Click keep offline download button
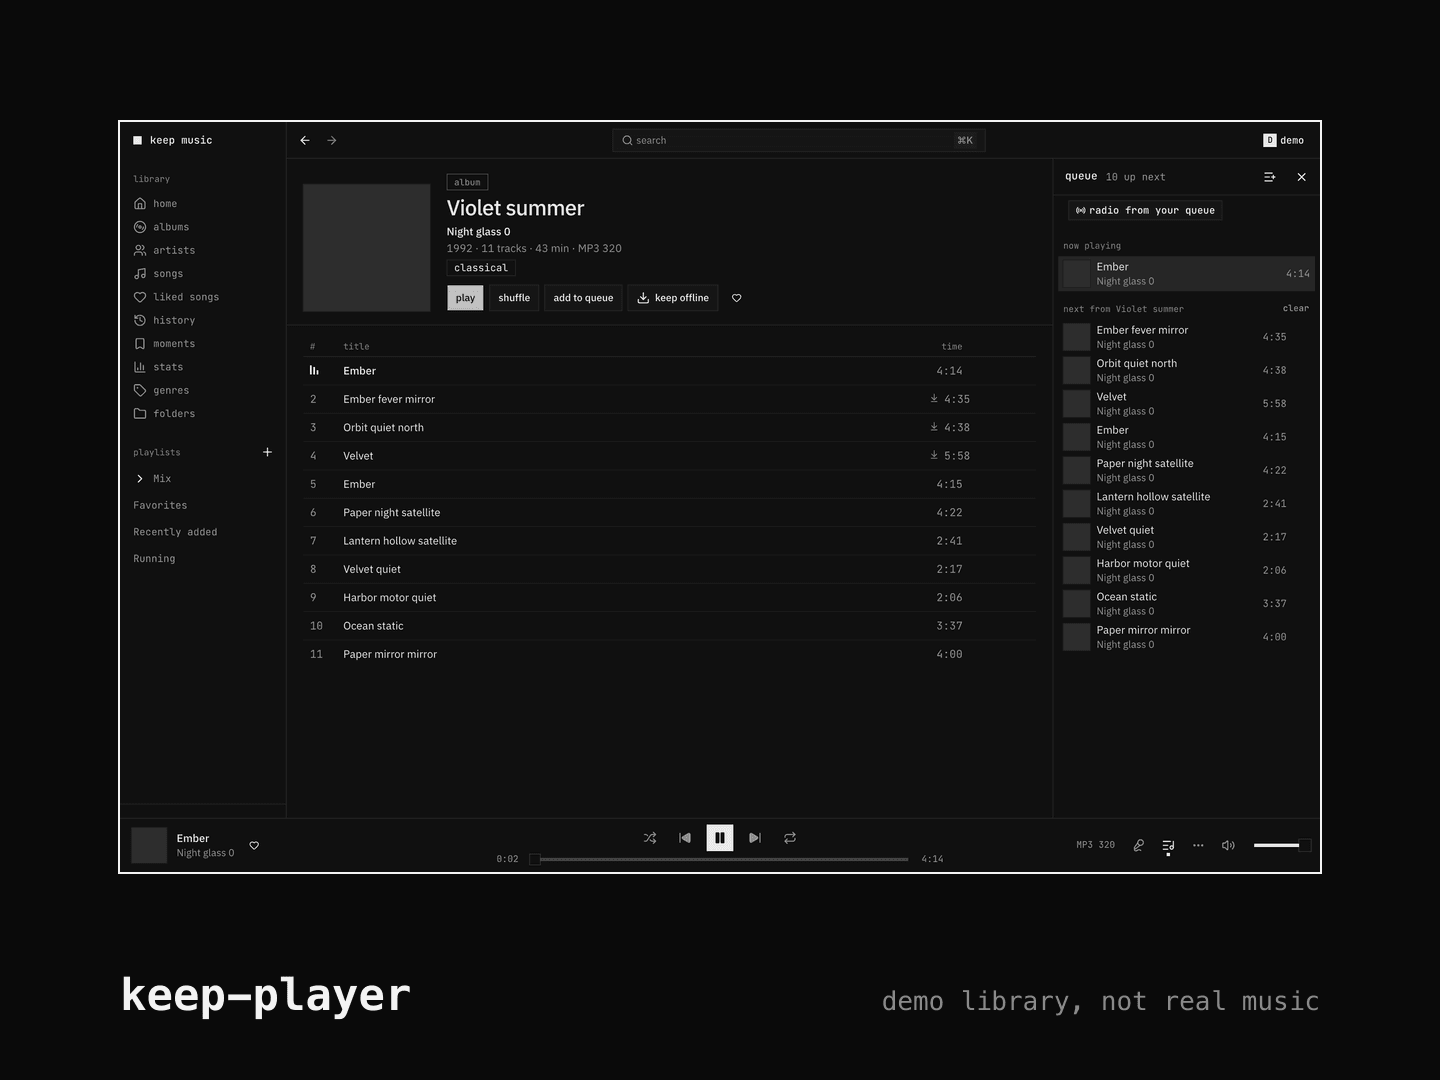 click(673, 298)
